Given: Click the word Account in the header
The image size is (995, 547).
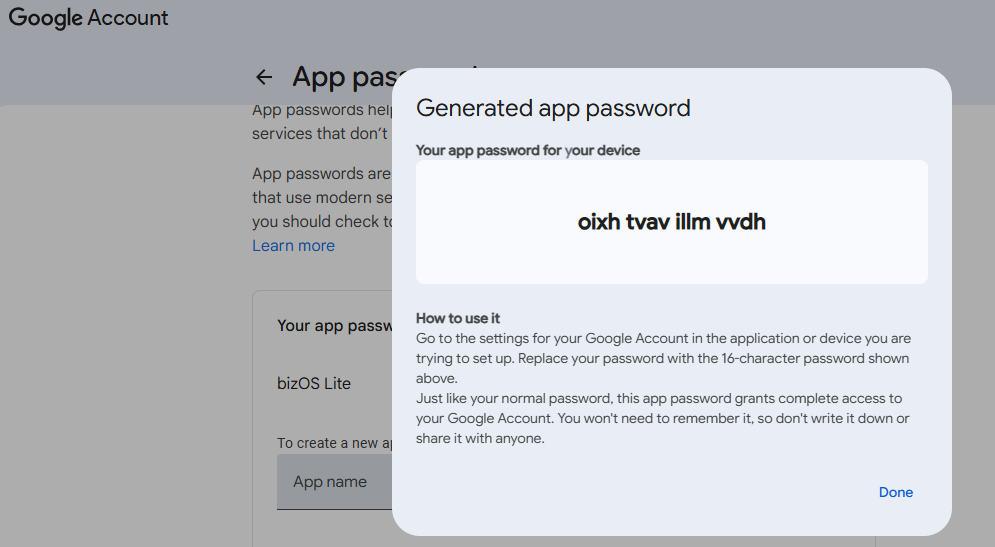Looking at the screenshot, I should [129, 18].
